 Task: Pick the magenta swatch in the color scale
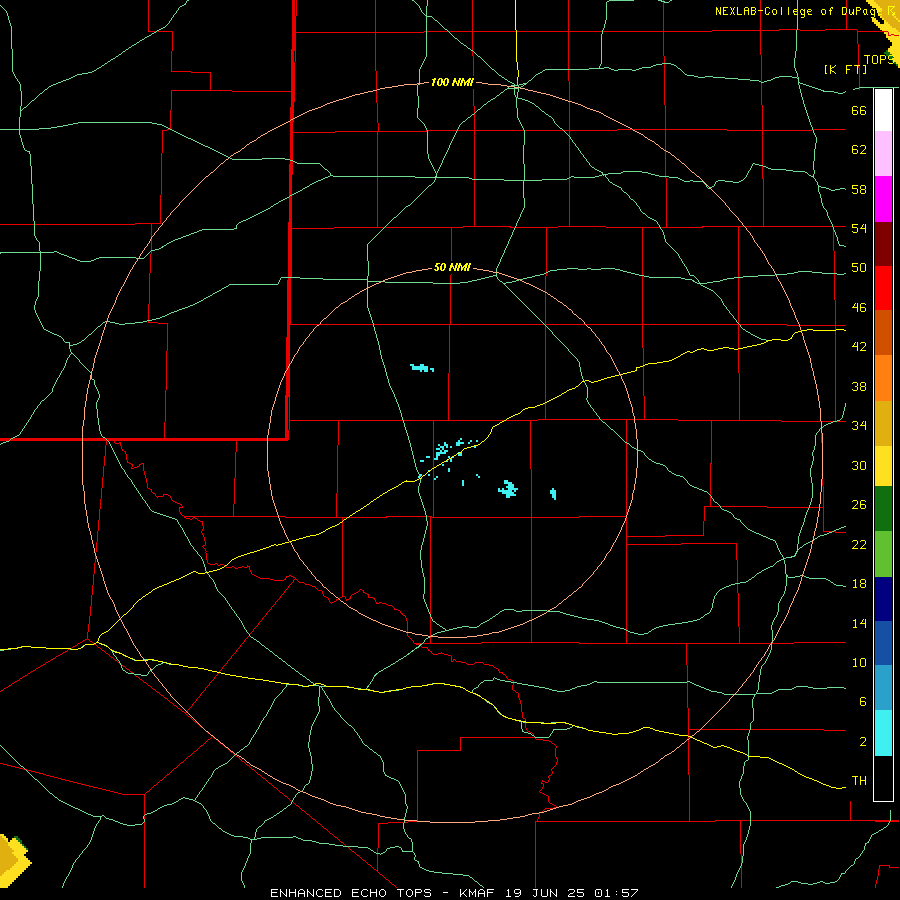tap(883, 199)
